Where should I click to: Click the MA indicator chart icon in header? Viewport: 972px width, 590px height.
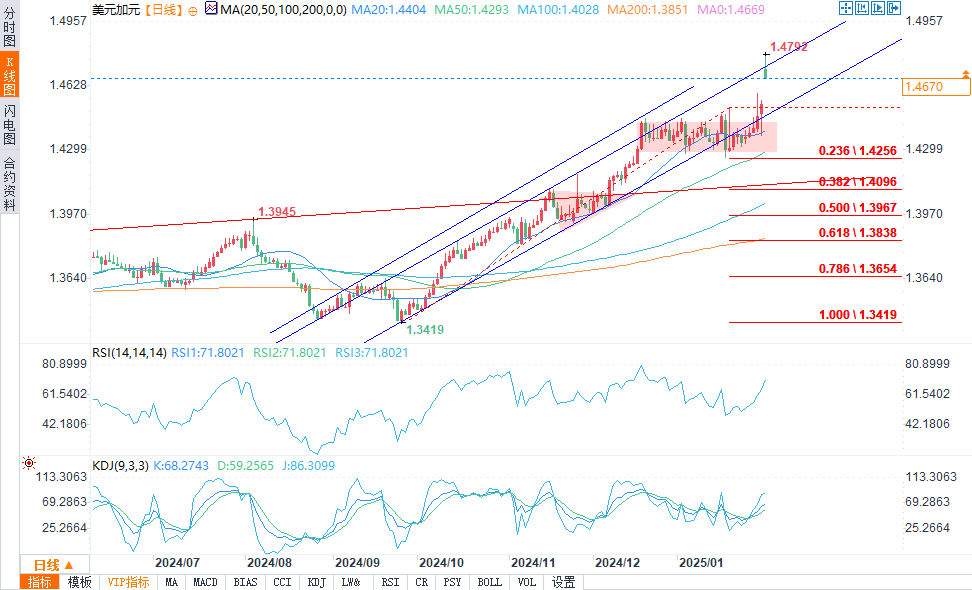[x=211, y=8]
